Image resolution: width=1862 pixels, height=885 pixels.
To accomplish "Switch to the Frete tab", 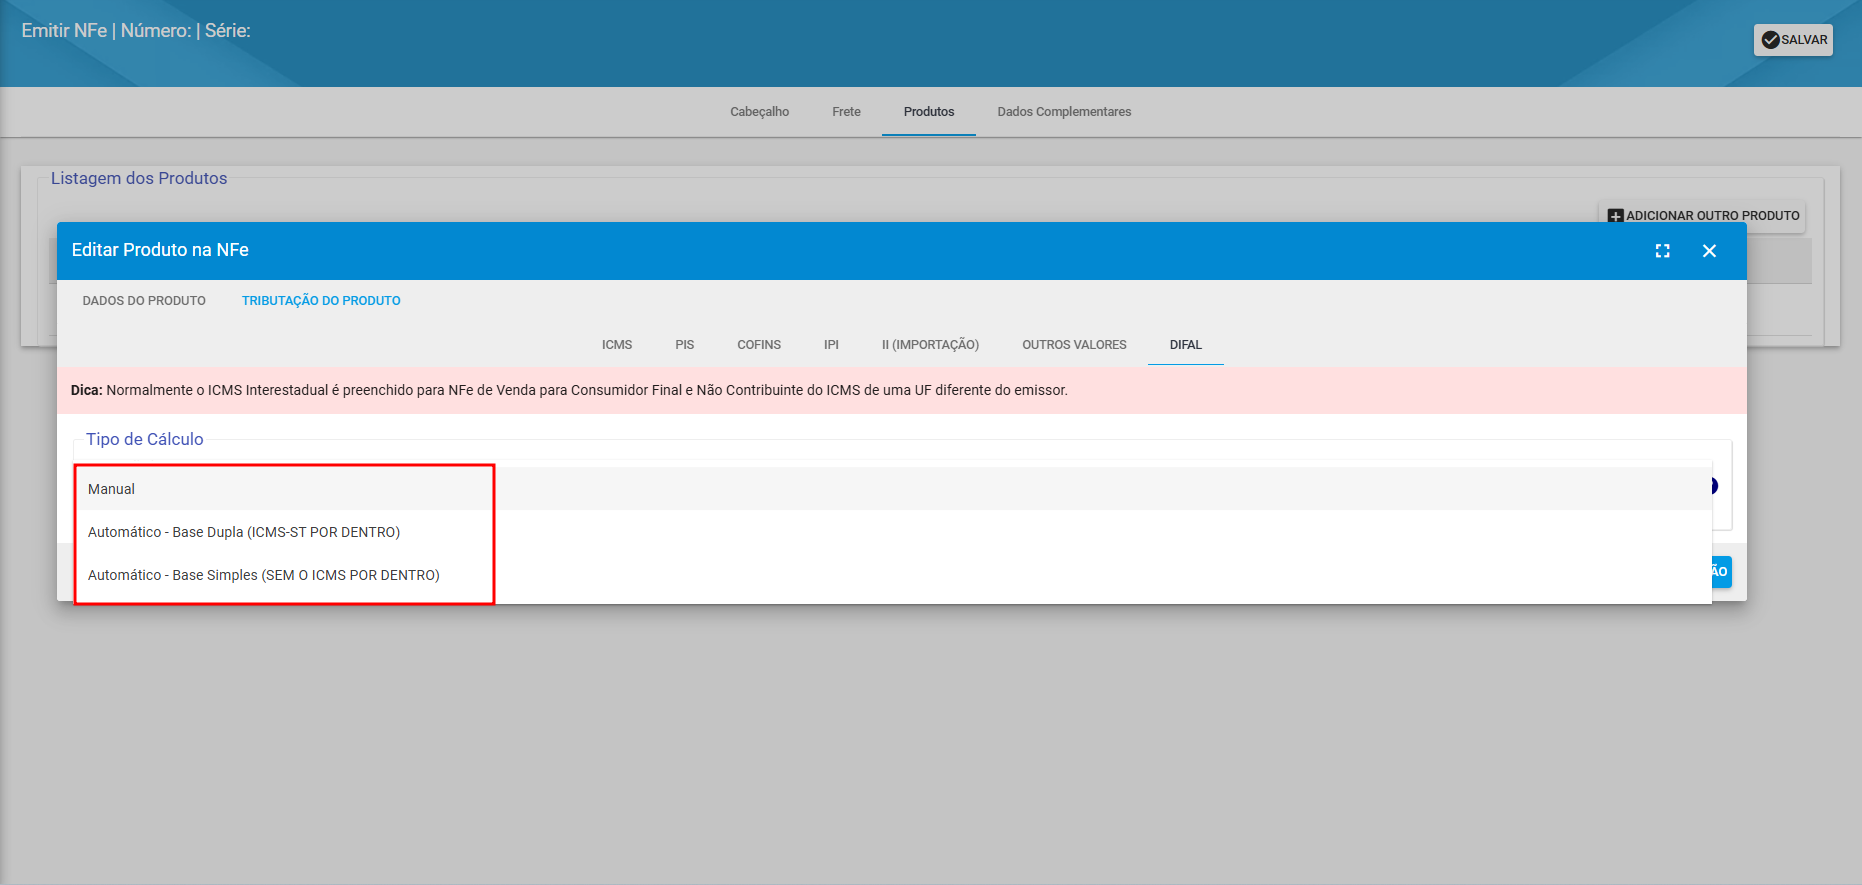I will point(846,112).
